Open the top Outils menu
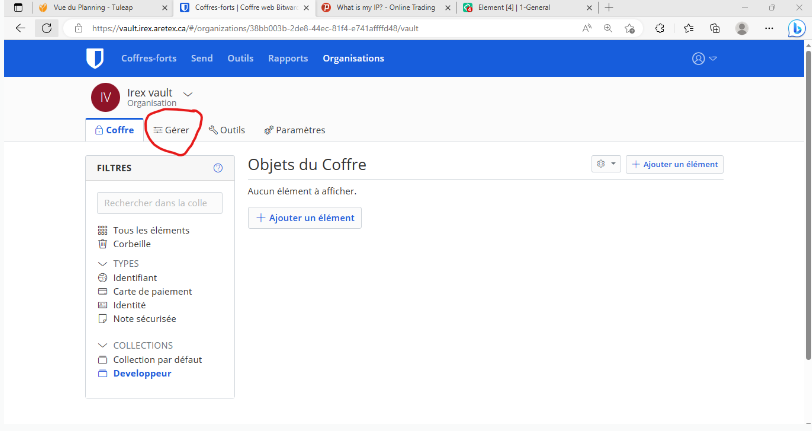 (x=240, y=59)
